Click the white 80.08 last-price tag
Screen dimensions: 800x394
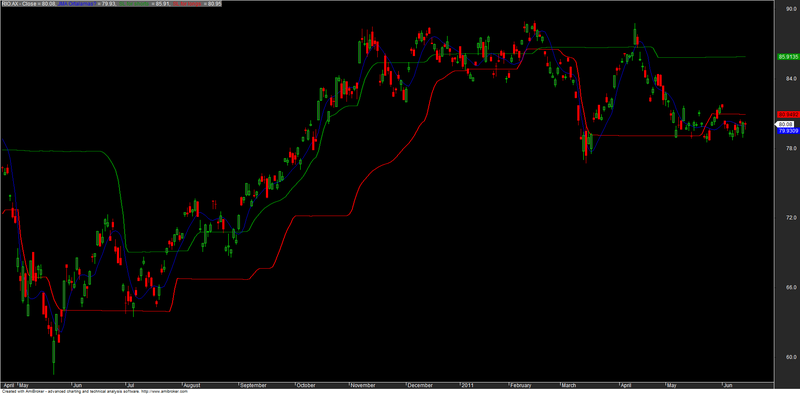785,124
